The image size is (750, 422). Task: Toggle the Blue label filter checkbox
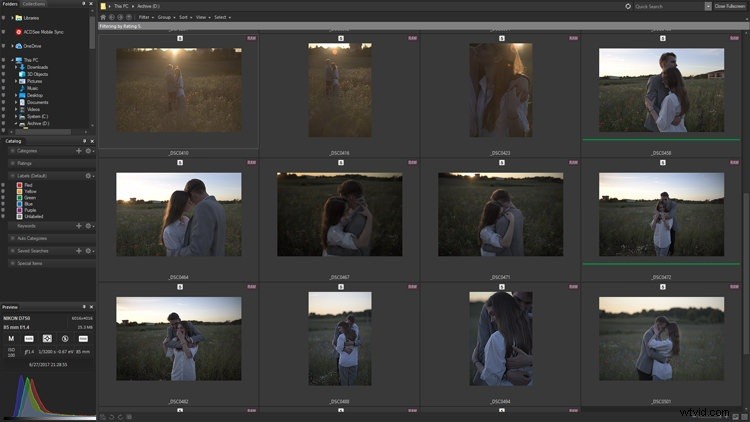click(x=3, y=203)
